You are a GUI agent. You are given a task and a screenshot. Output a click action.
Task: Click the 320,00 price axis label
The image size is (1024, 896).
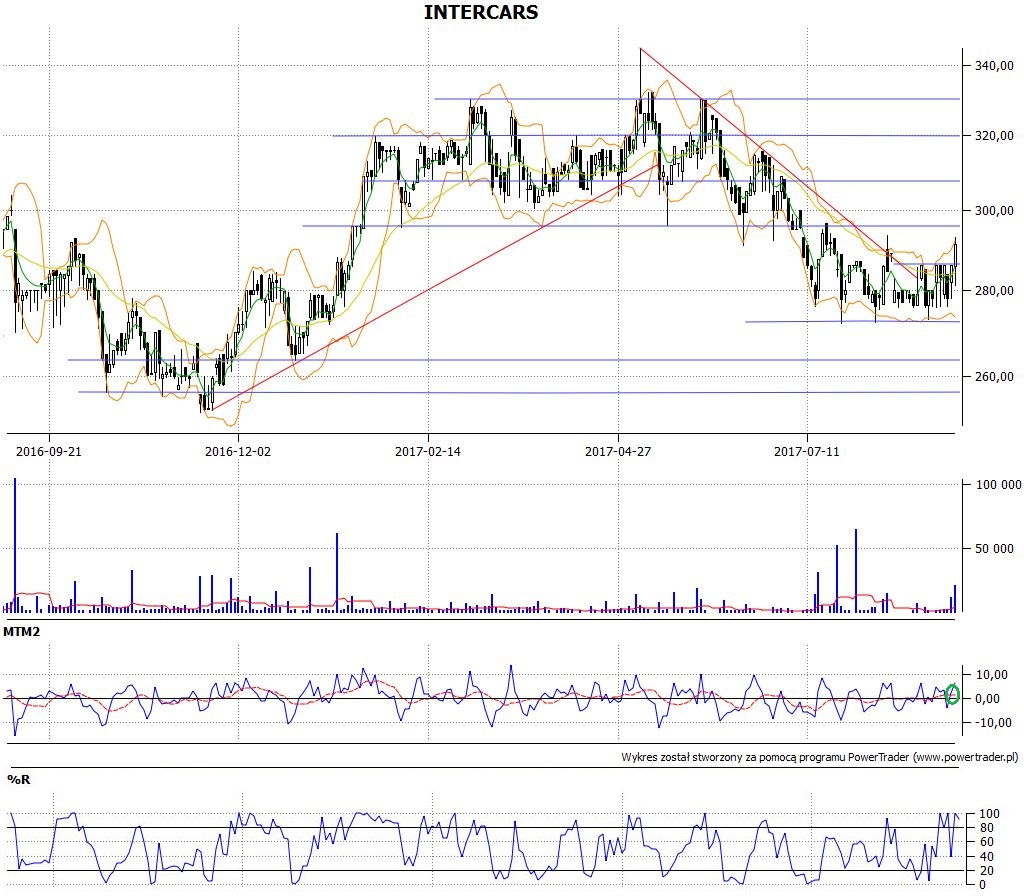pos(994,136)
